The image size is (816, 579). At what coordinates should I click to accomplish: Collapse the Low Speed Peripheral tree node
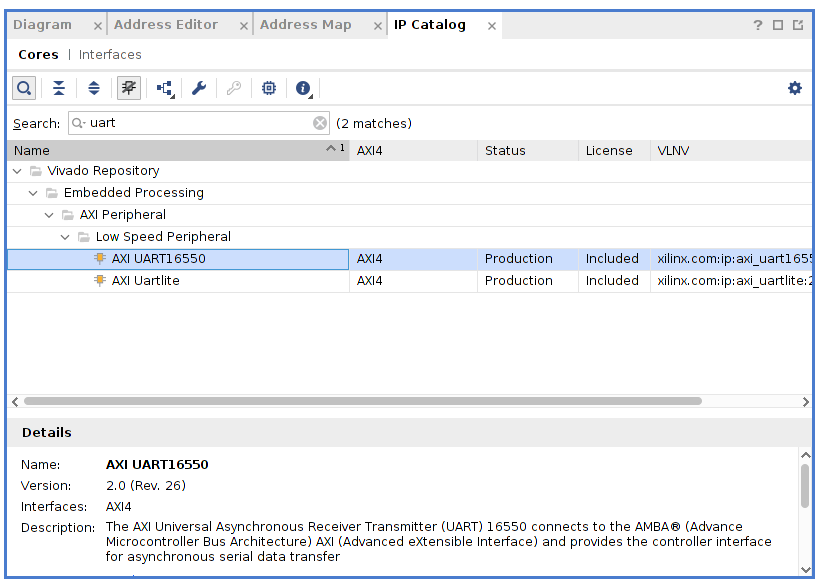click(65, 237)
